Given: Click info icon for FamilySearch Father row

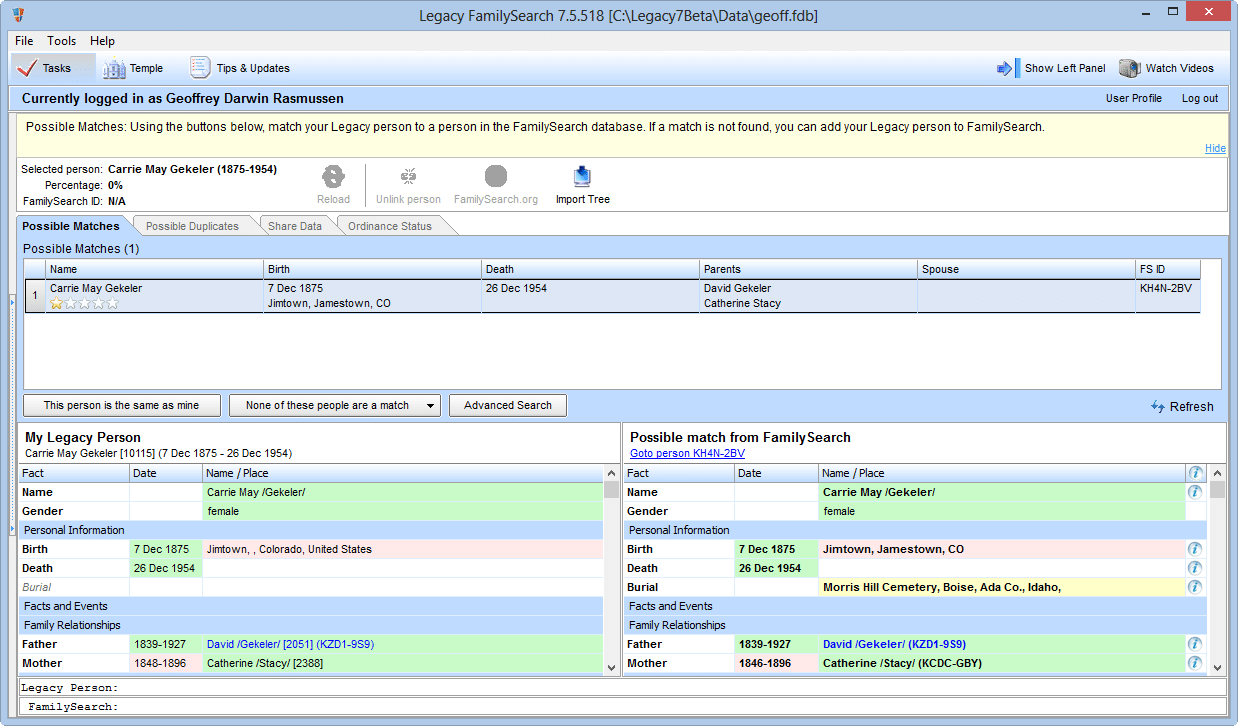Looking at the screenshot, I should tap(1195, 644).
